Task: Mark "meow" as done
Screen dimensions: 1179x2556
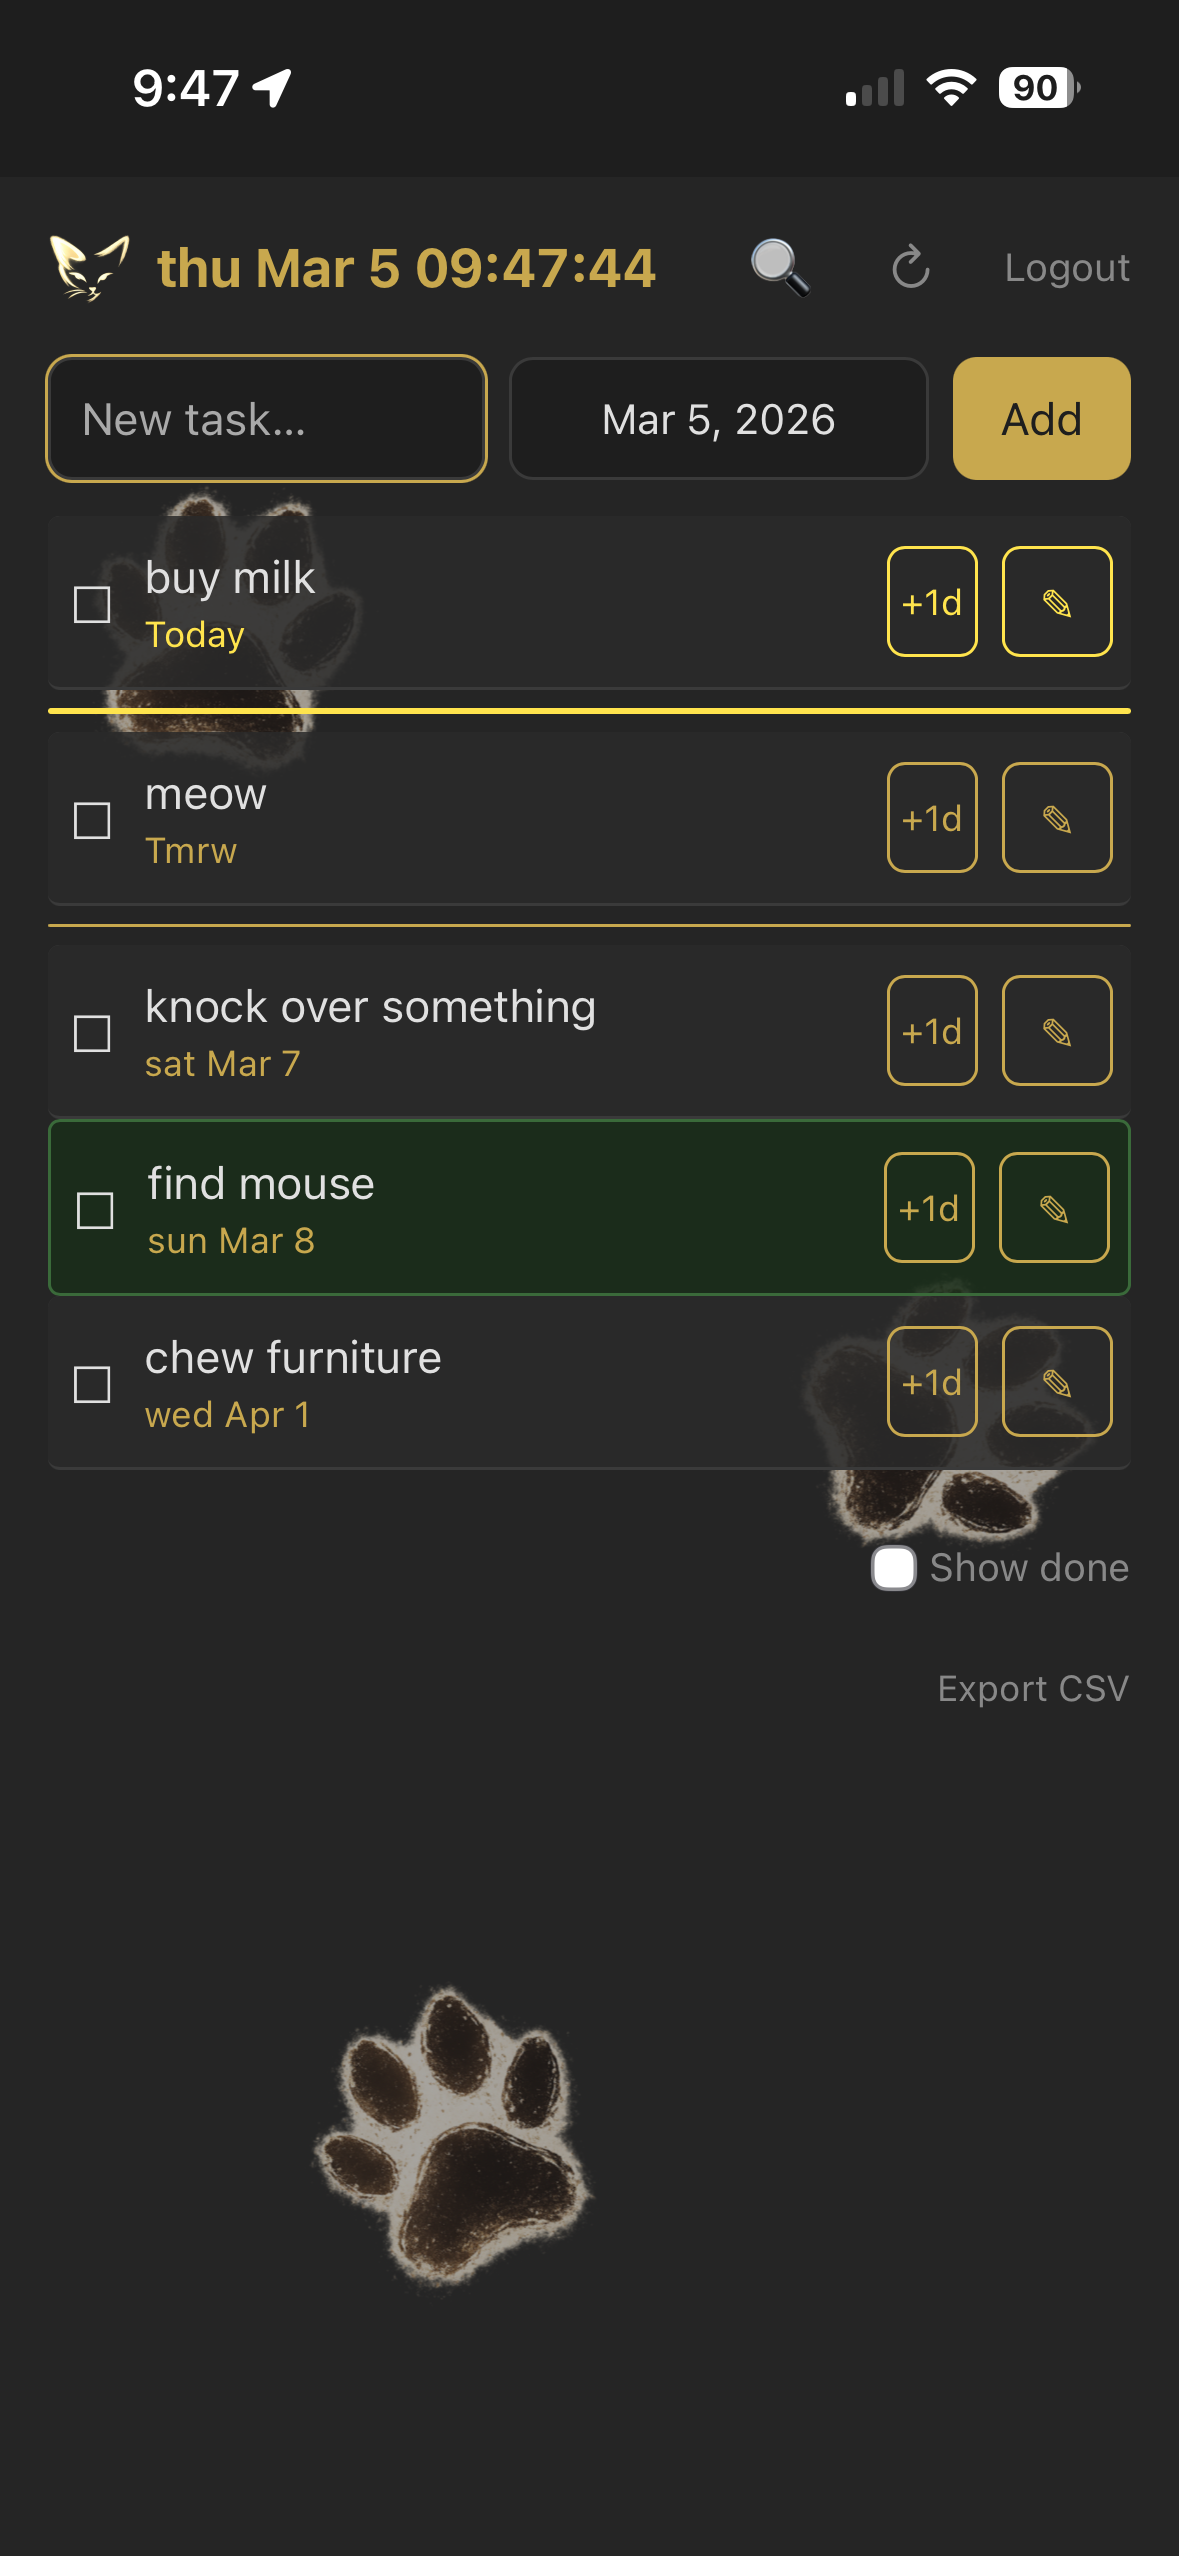Action: (91, 821)
